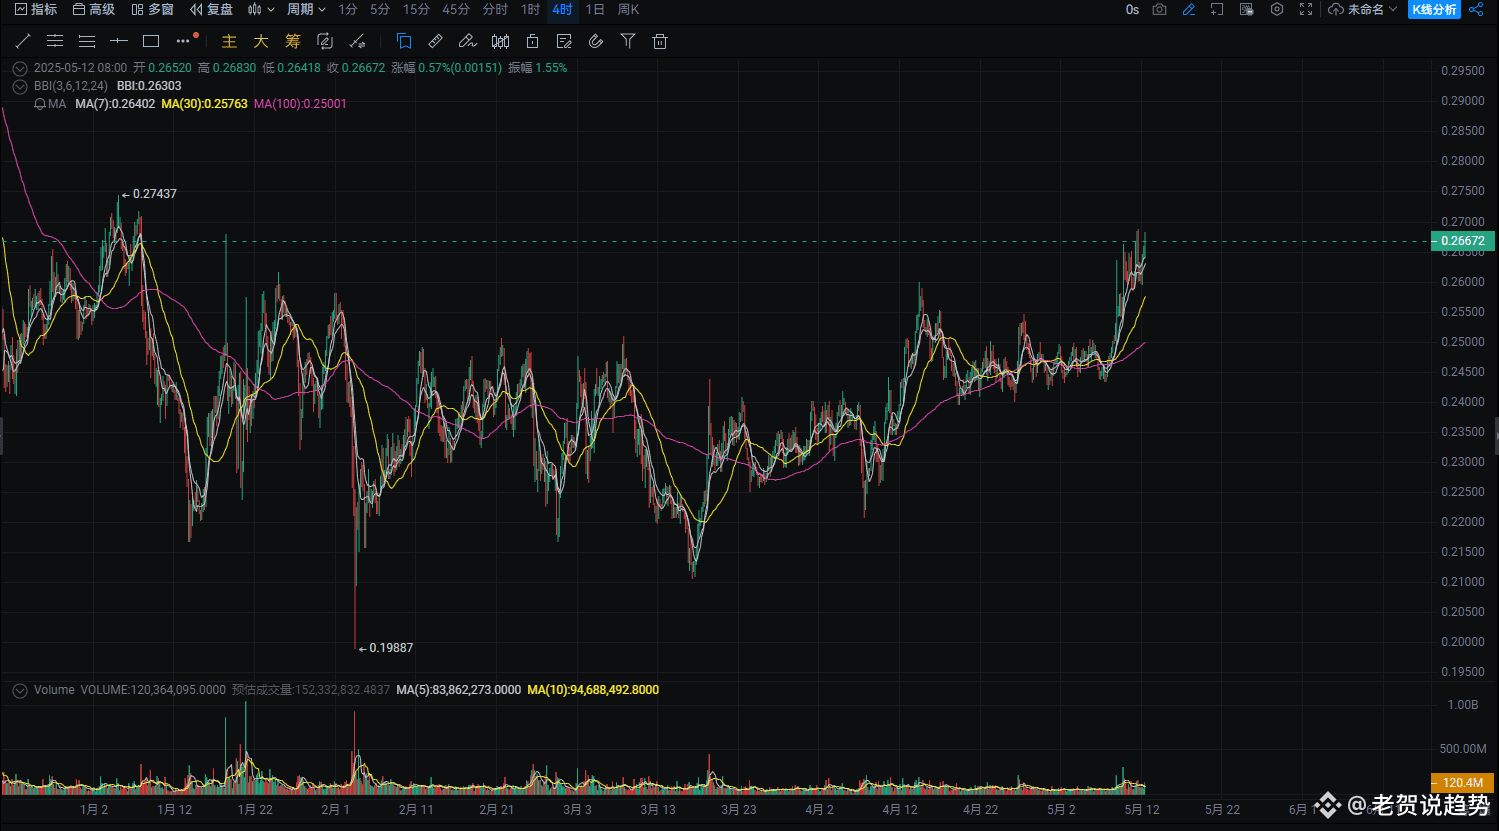Collapse the Volume indicator panel
Screen dimensions: 1499x831
(x=19, y=690)
